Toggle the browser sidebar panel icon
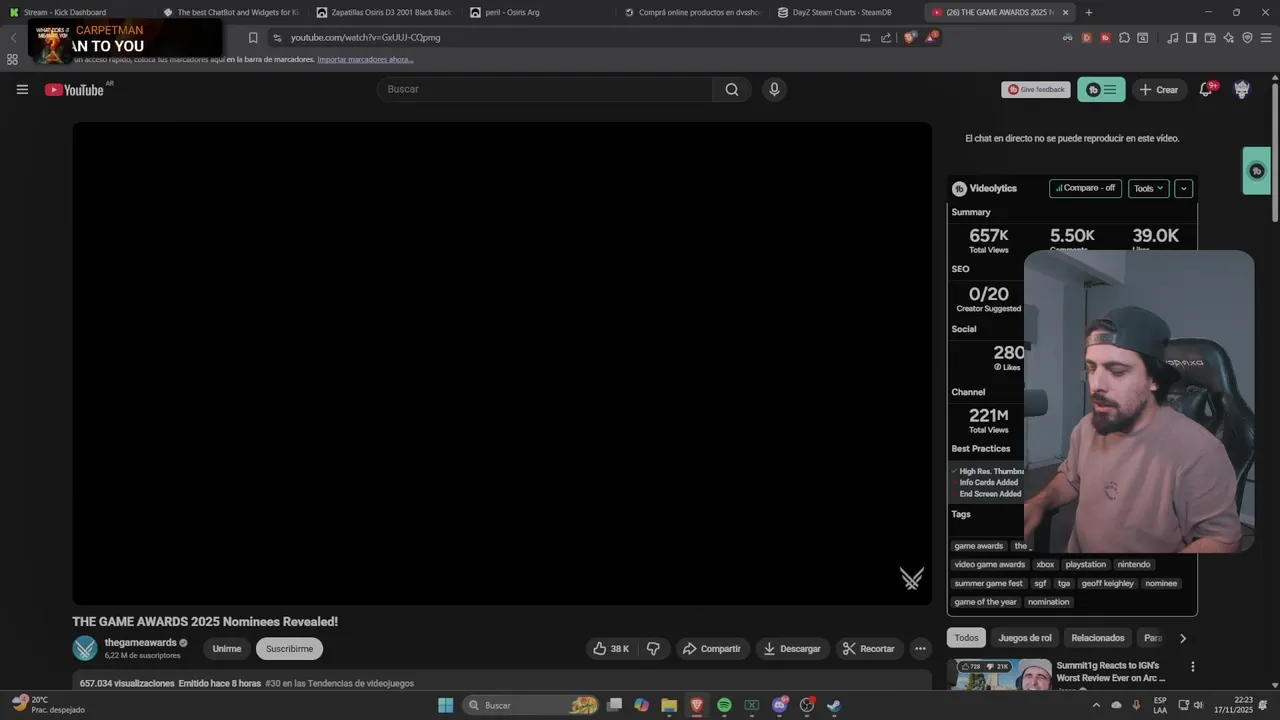 coord(1191,38)
